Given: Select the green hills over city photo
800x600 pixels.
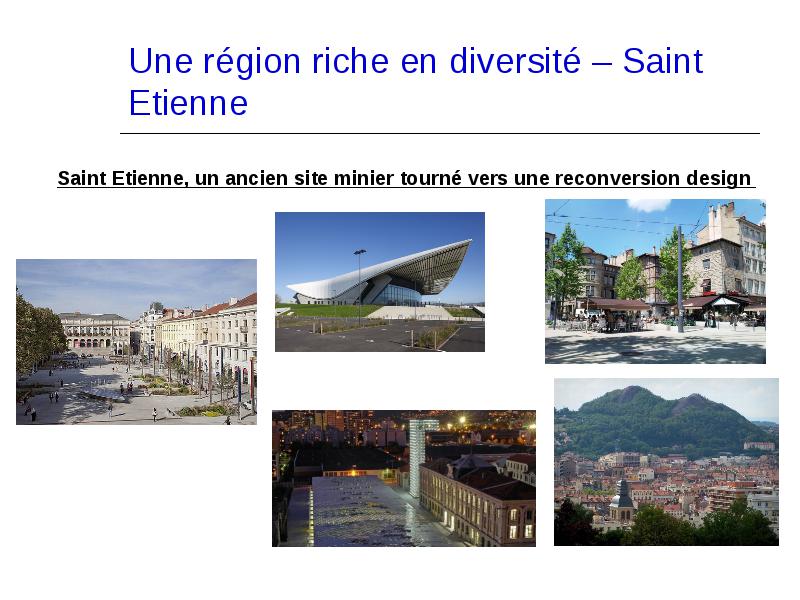Looking at the screenshot, I should pyautogui.click(x=666, y=462).
